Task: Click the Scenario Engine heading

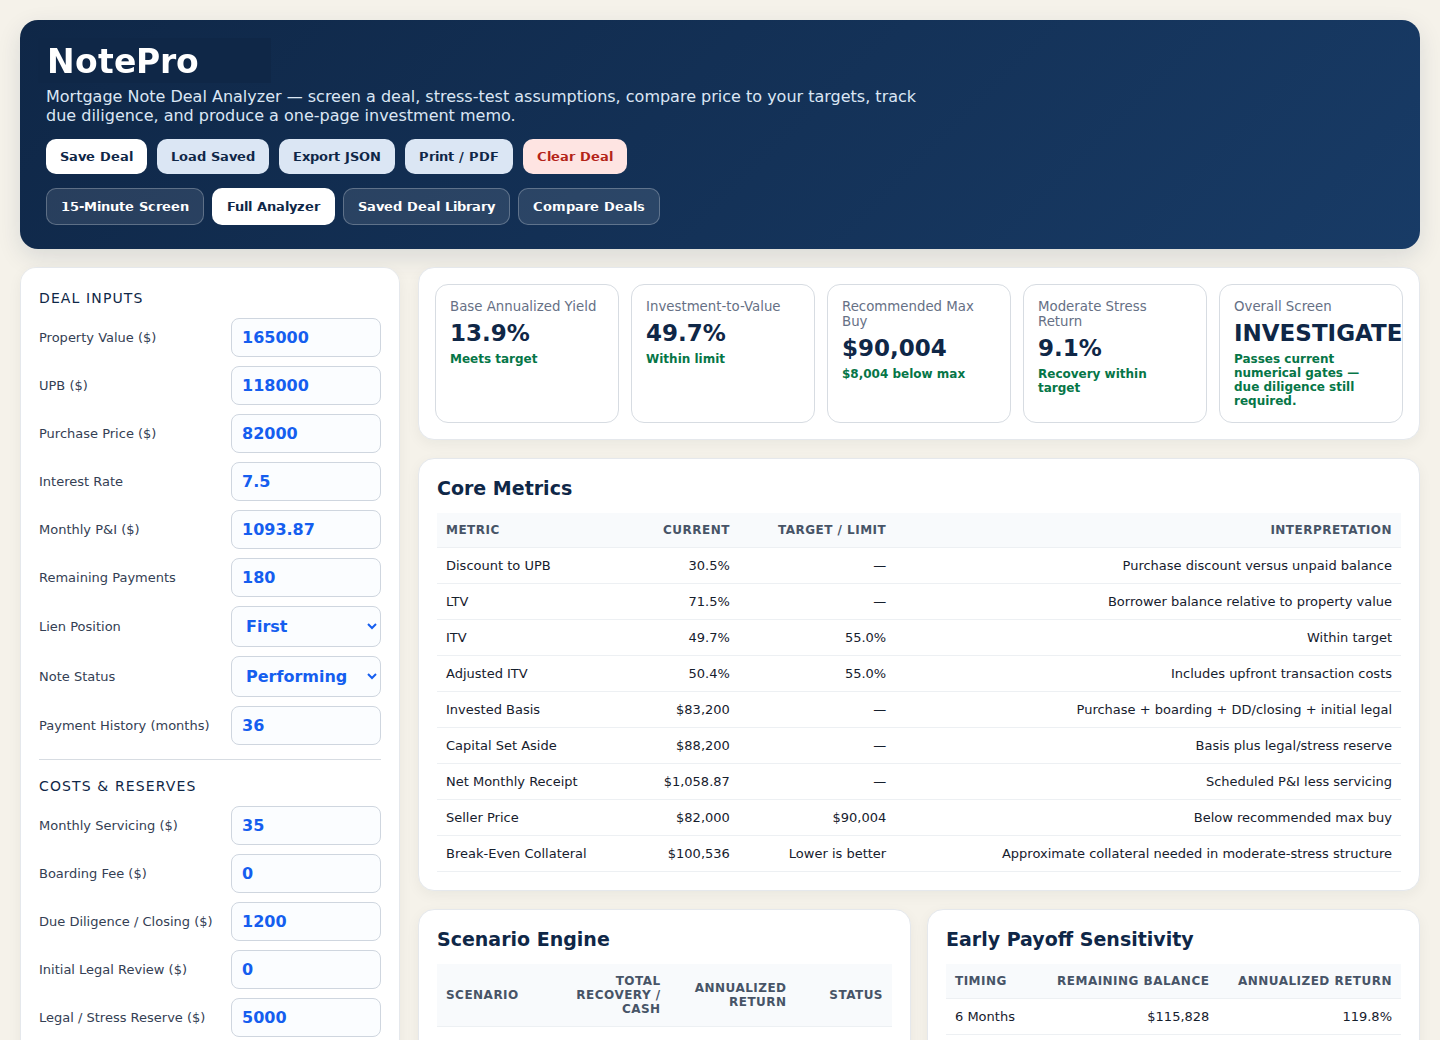Action: [x=523, y=939]
